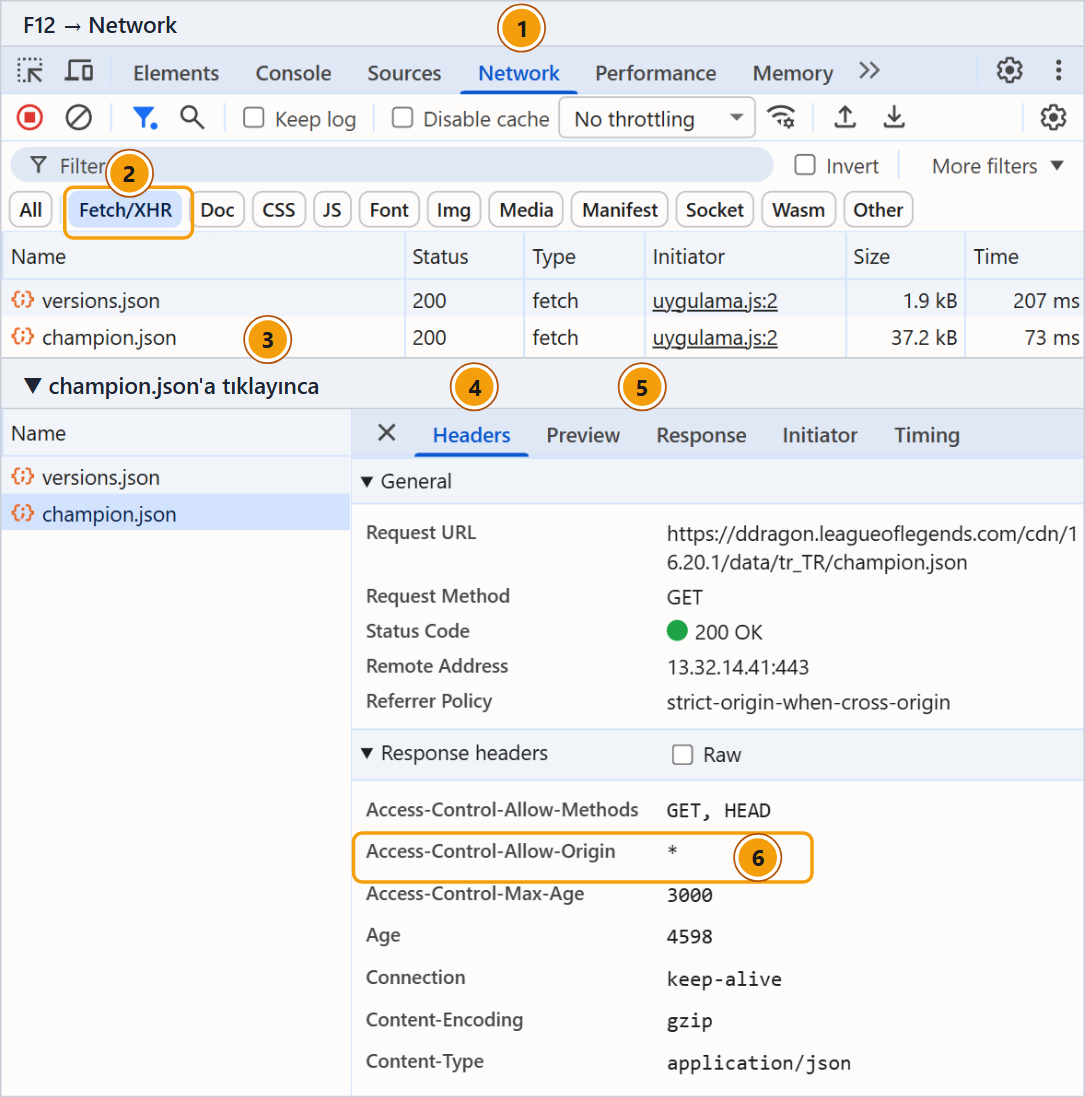The height and width of the screenshot is (1097, 1085).
Task: Open the Performance tab
Action: (655, 73)
